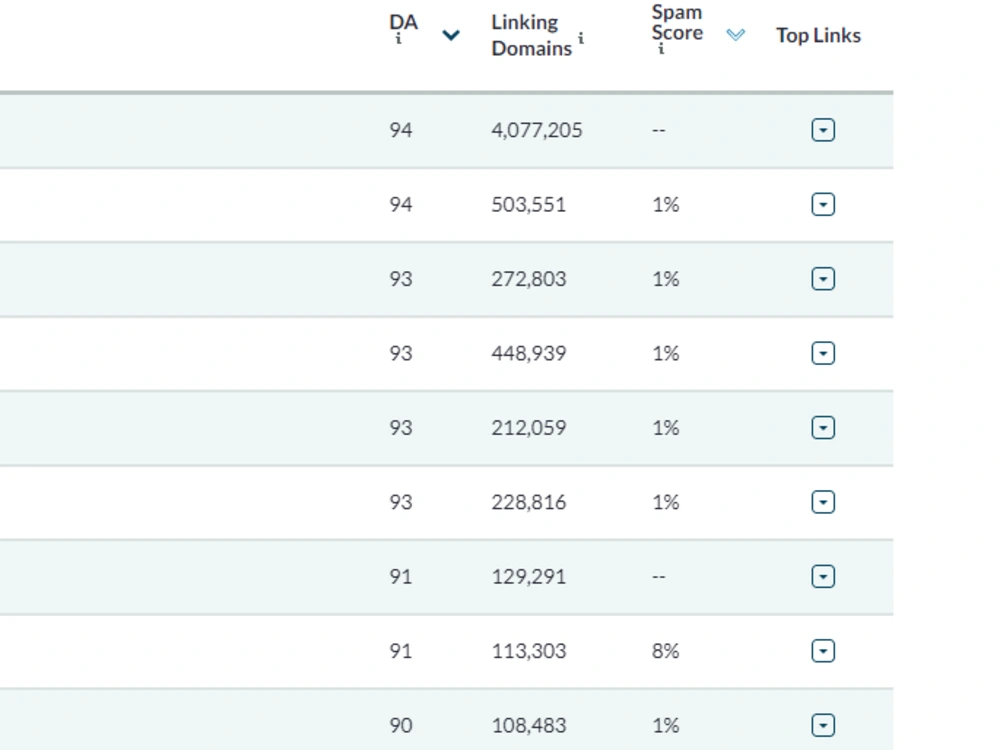Expand Top Links for the 4,077,205 row
Viewport: 1000px width, 750px height.
click(823, 130)
